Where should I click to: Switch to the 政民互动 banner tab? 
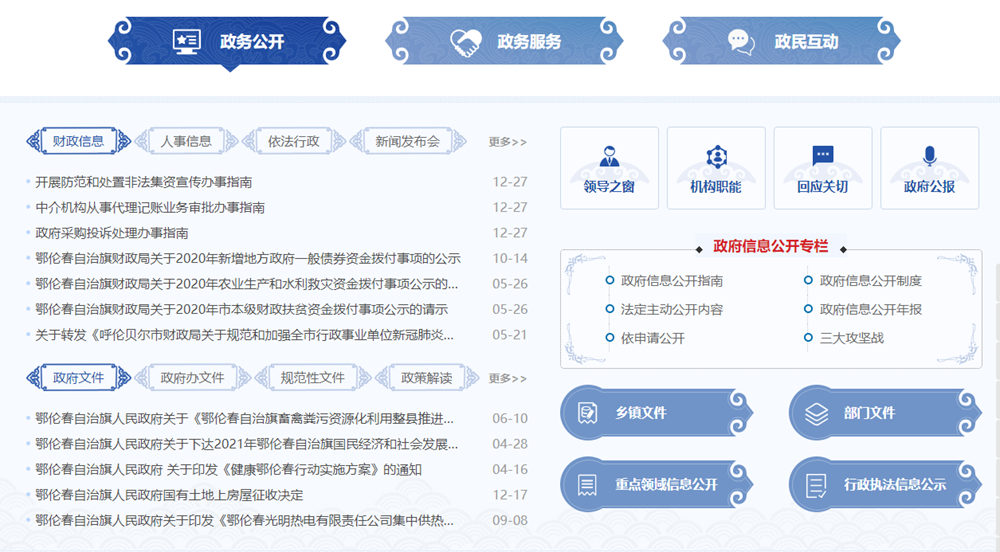click(x=781, y=42)
